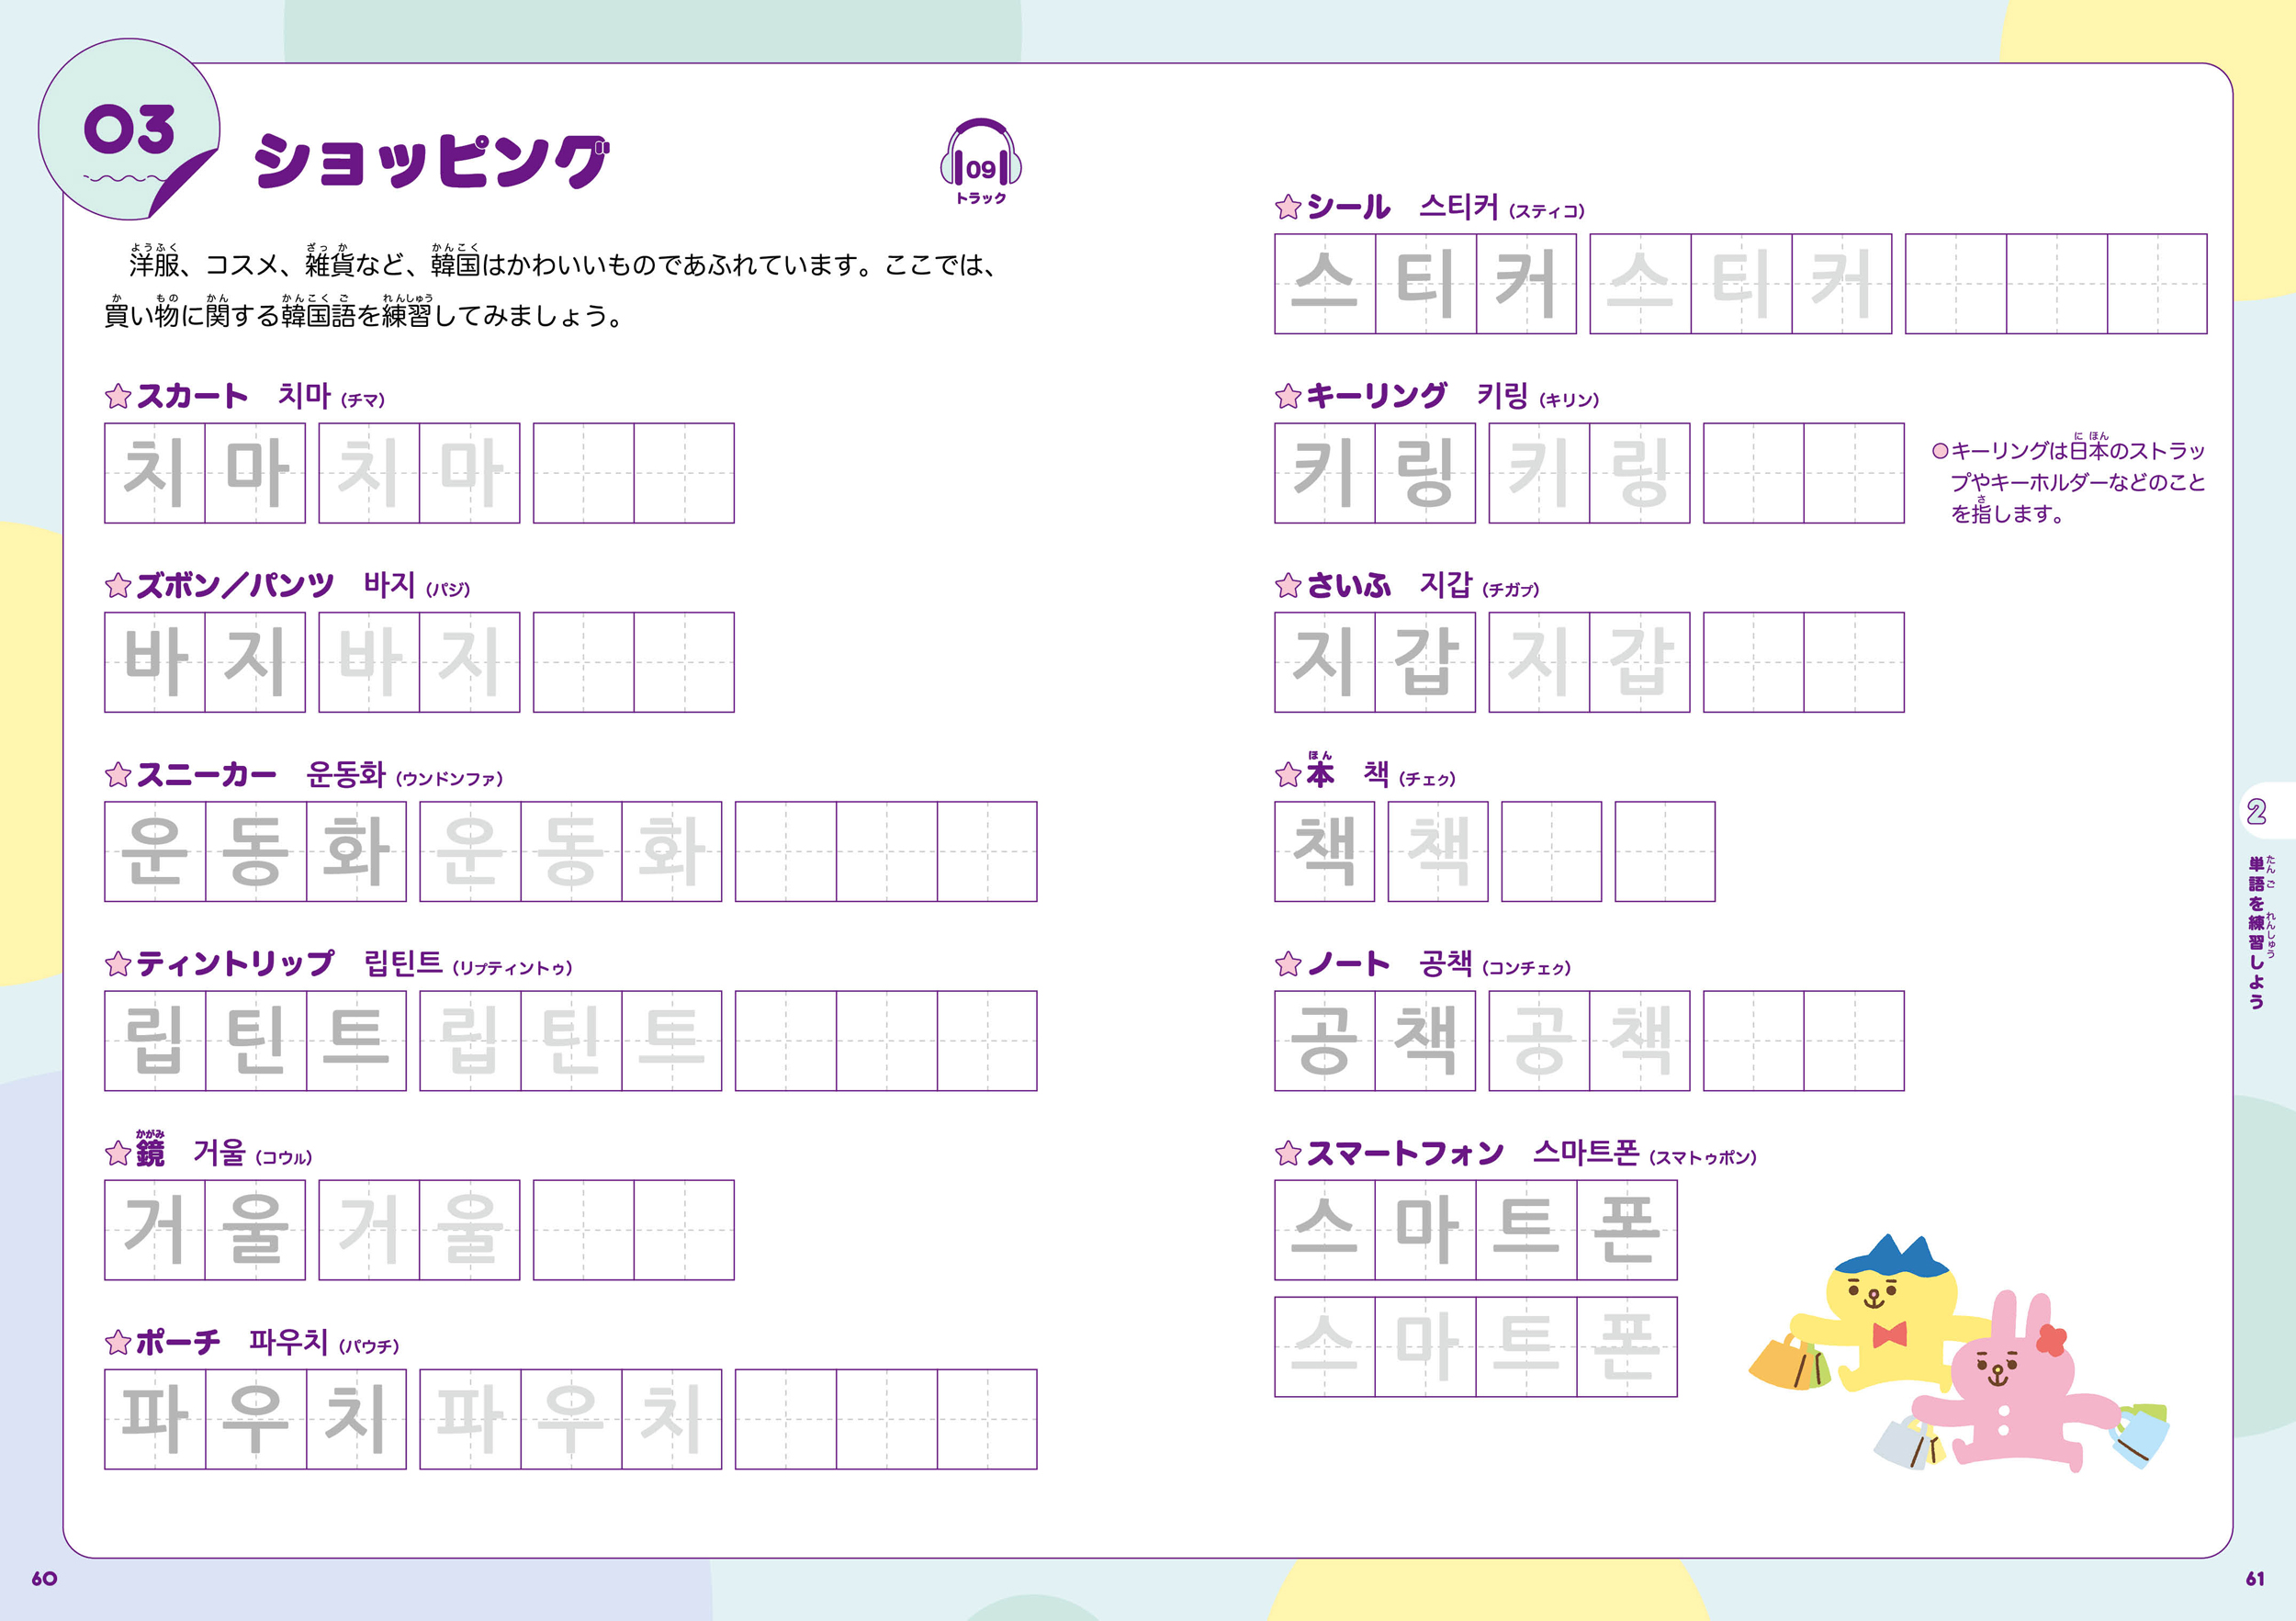Click the star icon beside 本
This screenshot has width=2296, height=1621.
1288,775
